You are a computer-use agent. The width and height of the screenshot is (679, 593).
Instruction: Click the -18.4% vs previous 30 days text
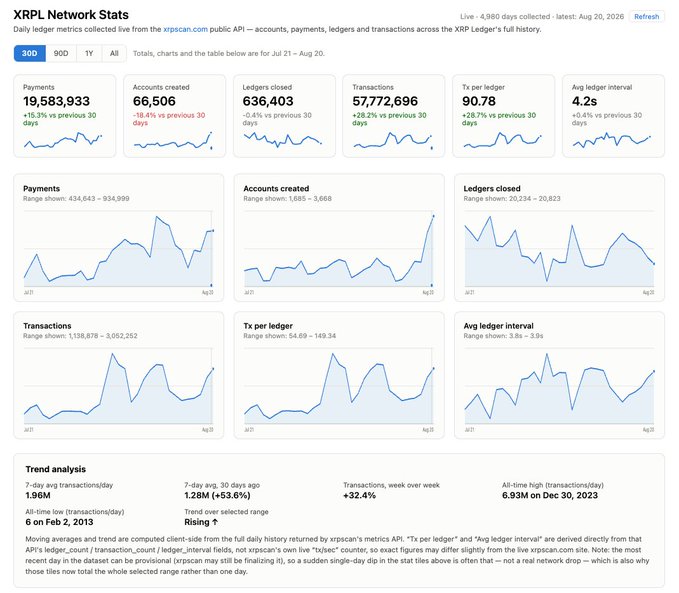point(169,119)
